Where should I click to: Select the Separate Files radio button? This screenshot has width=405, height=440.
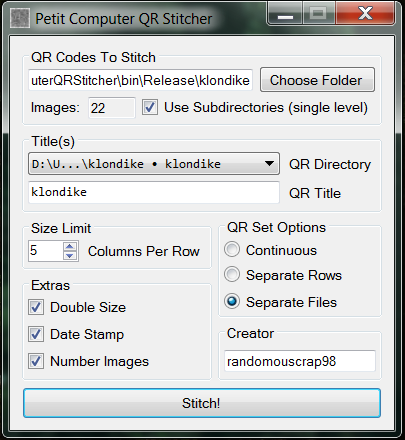click(232, 301)
